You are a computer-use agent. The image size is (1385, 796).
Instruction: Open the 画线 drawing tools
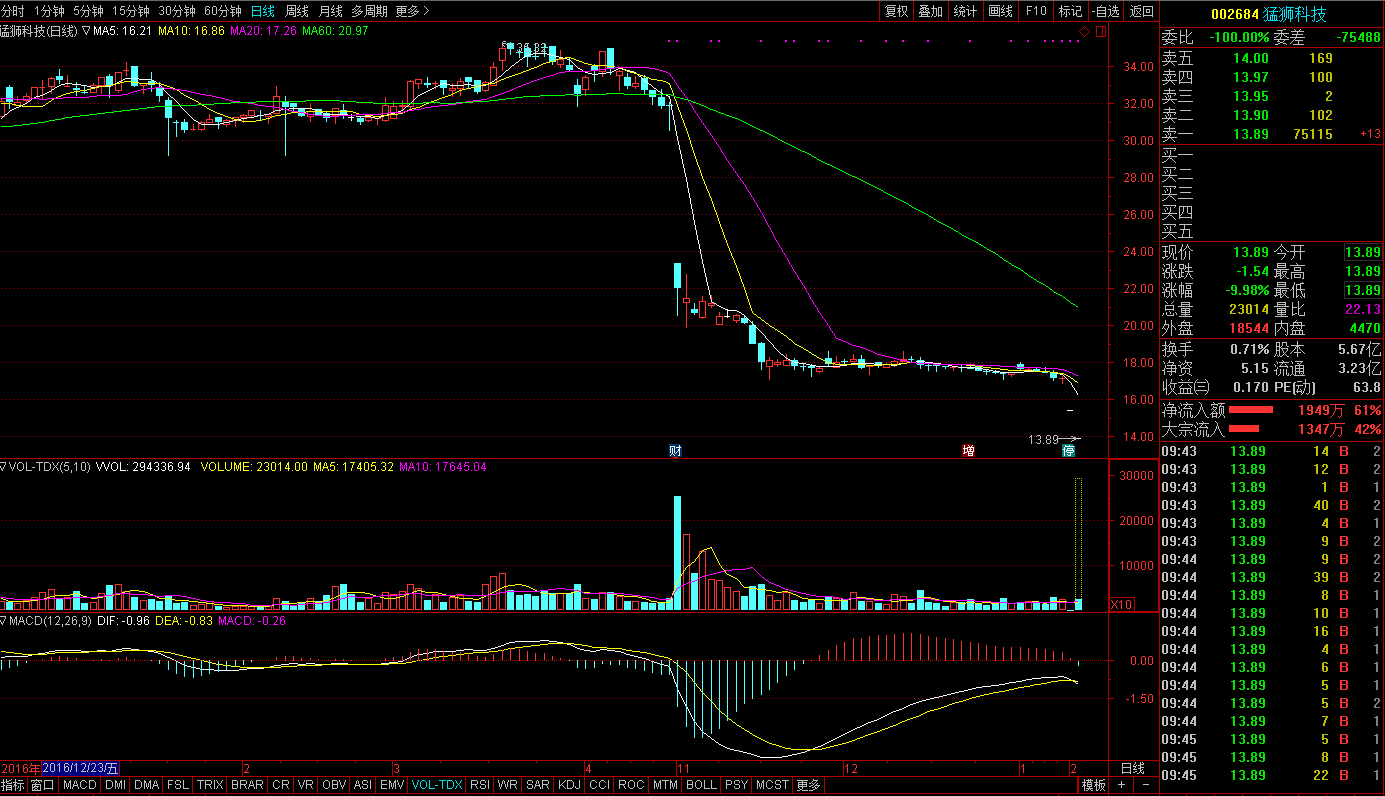pyautogui.click(x=1000, y=11)
